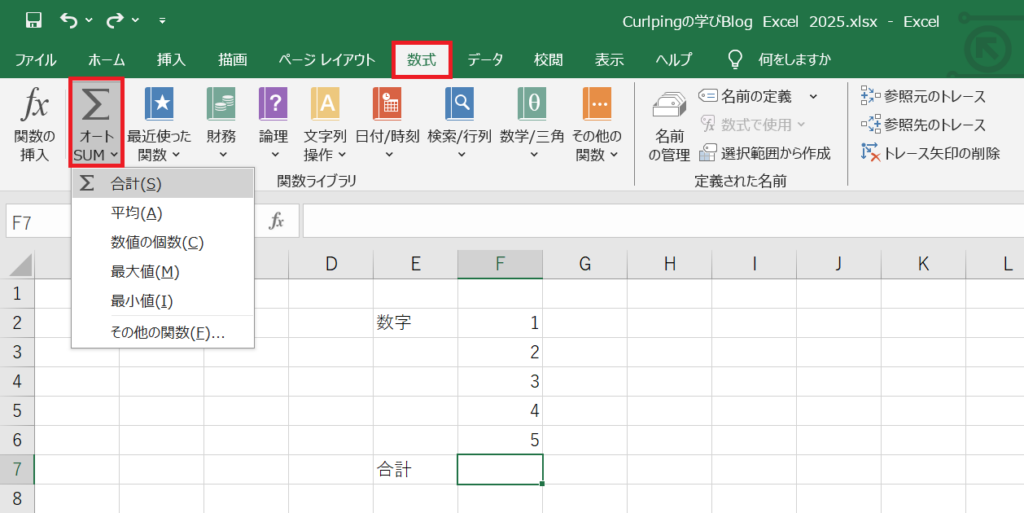Open the 数学/三角 functions theta icon
The image size is (1024, 513).
point(532,104)
